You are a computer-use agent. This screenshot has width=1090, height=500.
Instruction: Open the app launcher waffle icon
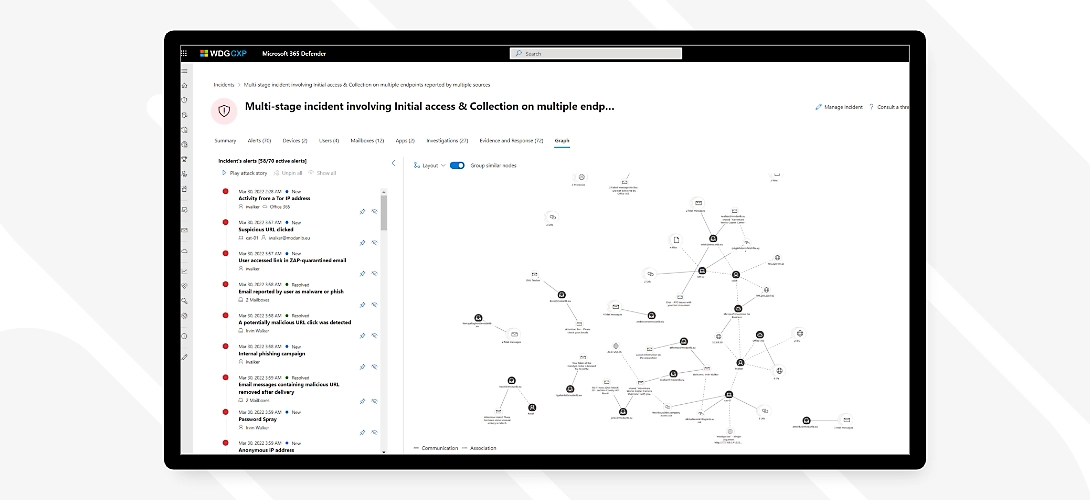point(184,53)
